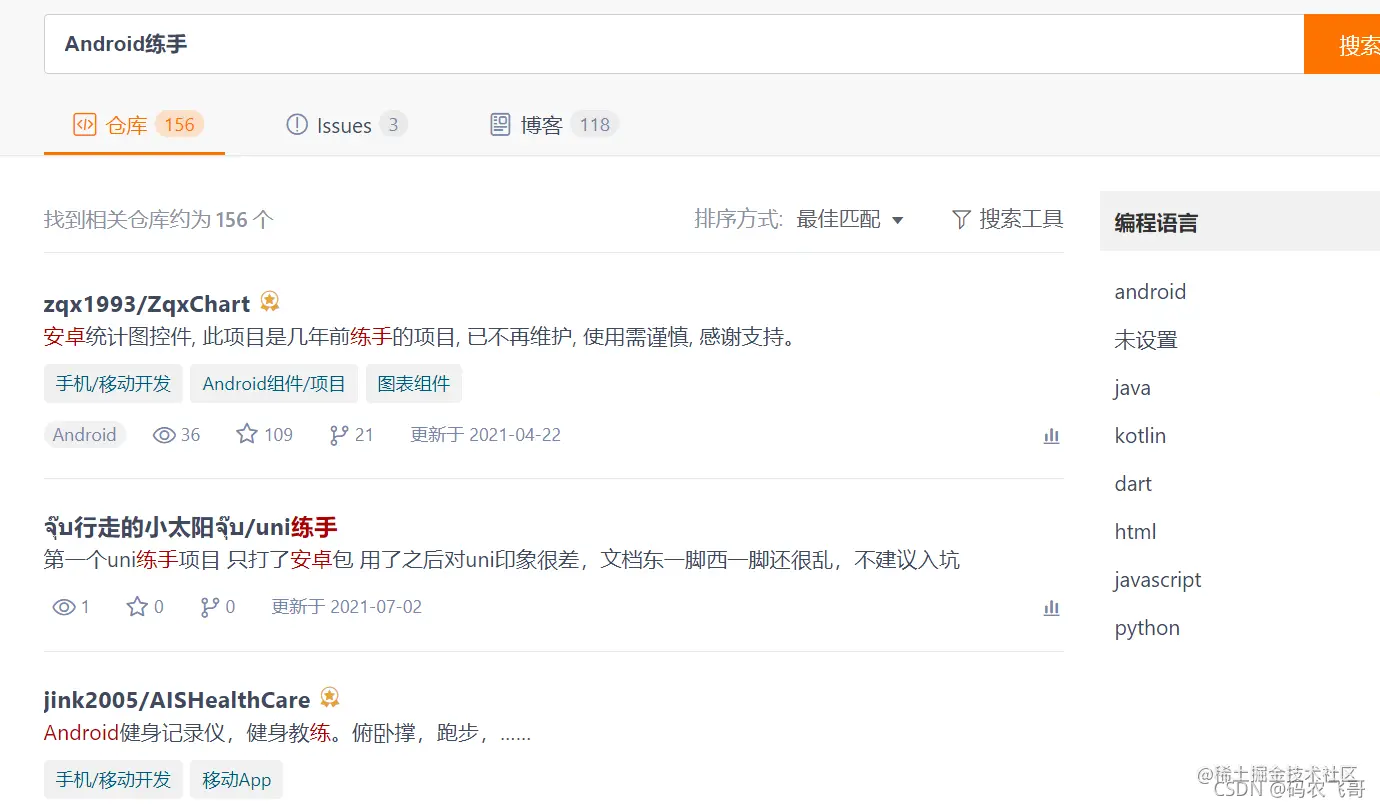Screen dimensions: 1380x807
Task: Open the 搜索工具 funnel filter icon
Action: pos(960,218)
